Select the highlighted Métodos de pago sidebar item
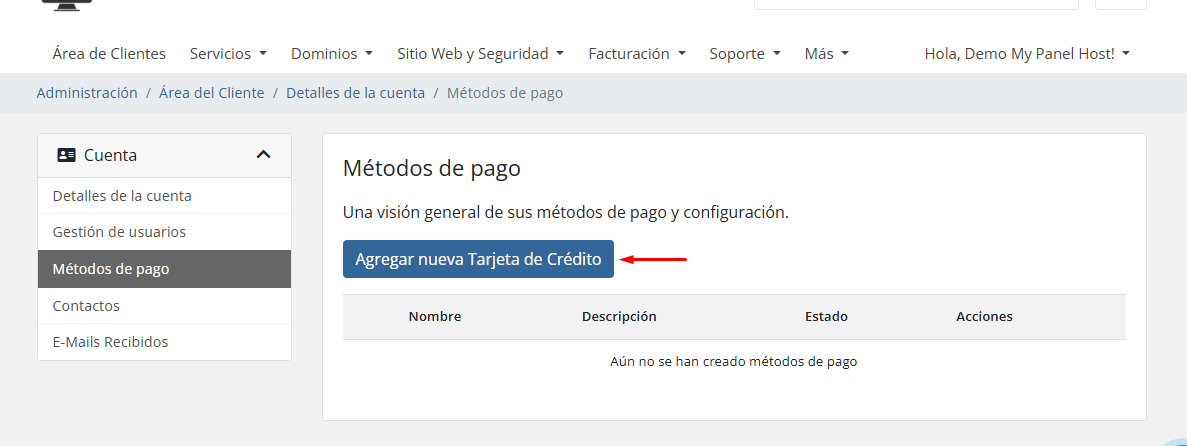The height and width of the screenshot is (446, 1187). [111, 269]
